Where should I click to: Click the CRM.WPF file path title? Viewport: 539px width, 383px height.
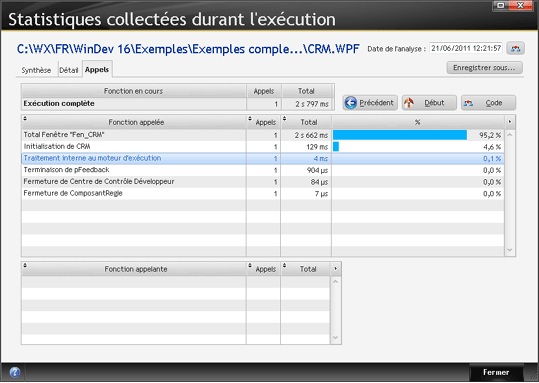[188, 49]
